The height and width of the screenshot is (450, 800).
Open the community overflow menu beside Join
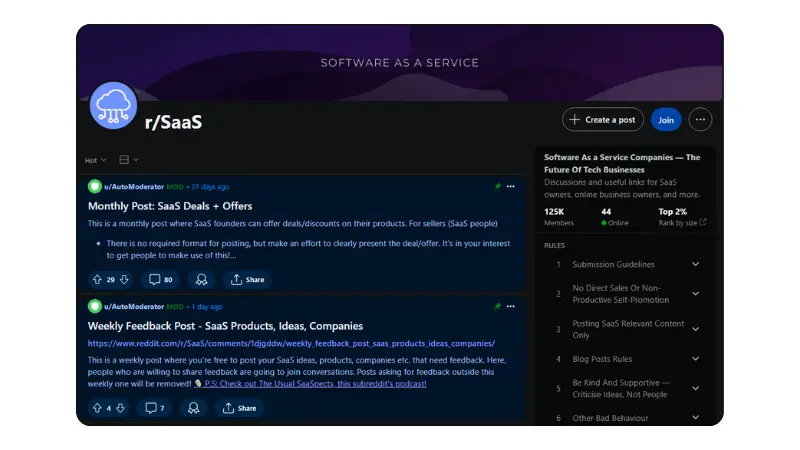pos(700,120)
